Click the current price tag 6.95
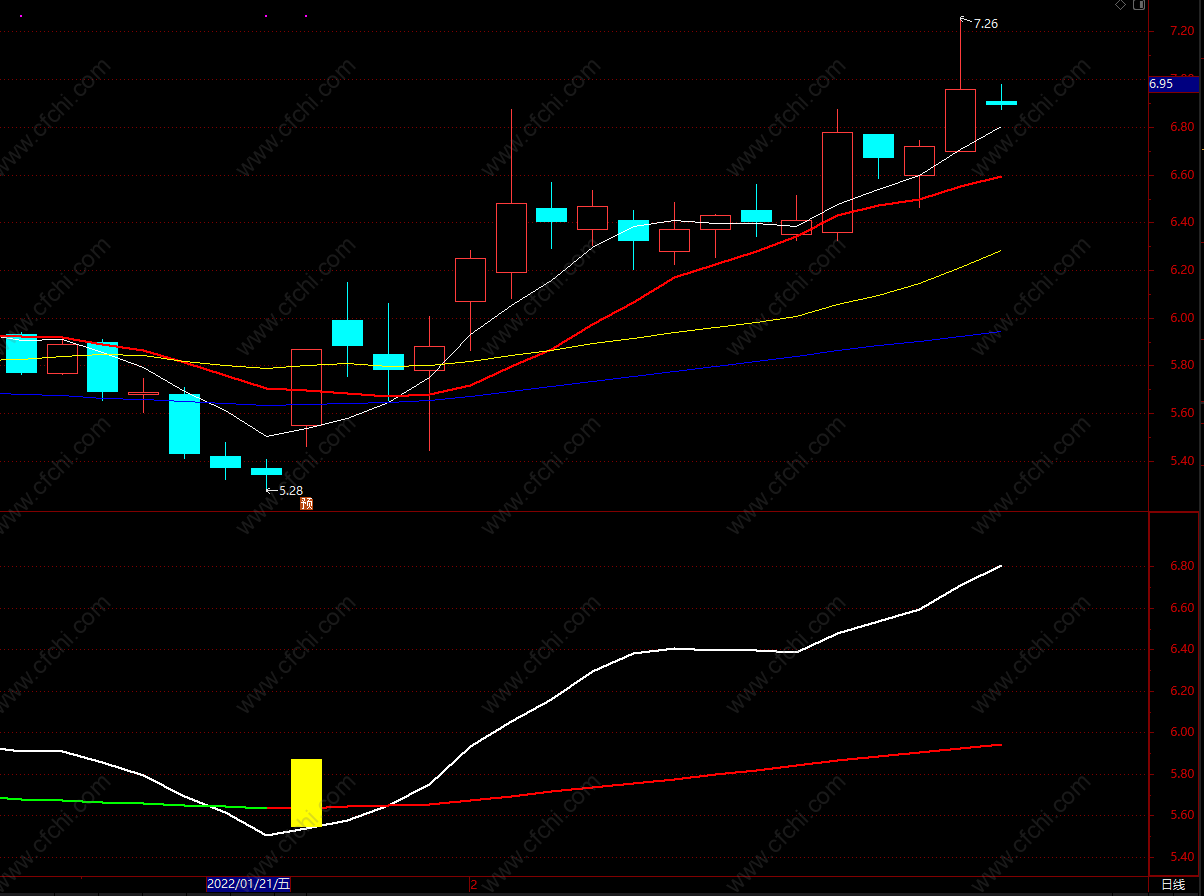 [1175, 84]
